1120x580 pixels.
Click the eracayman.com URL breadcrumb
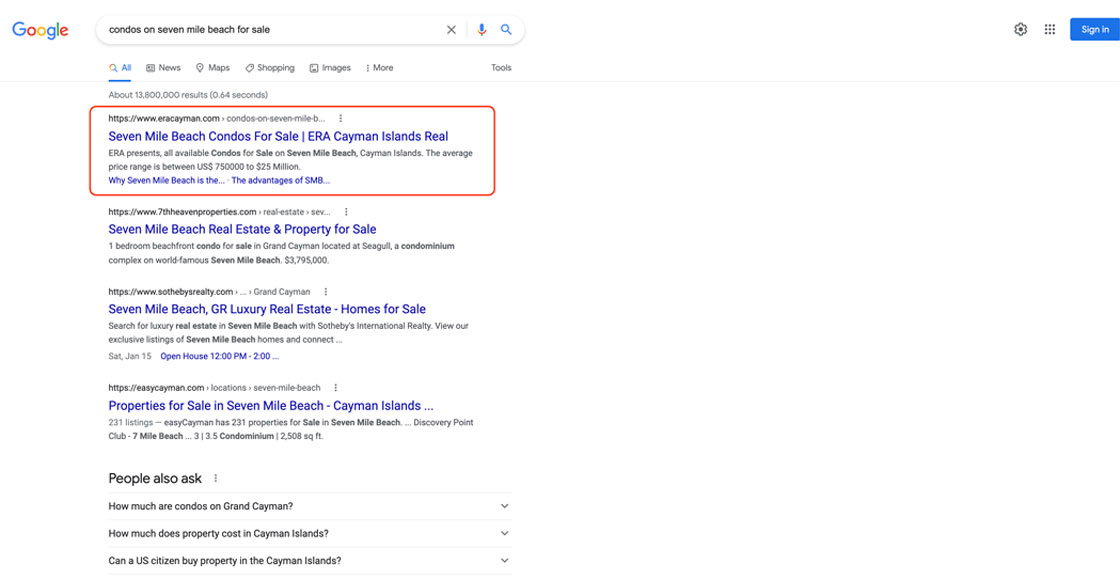[216, 119]
